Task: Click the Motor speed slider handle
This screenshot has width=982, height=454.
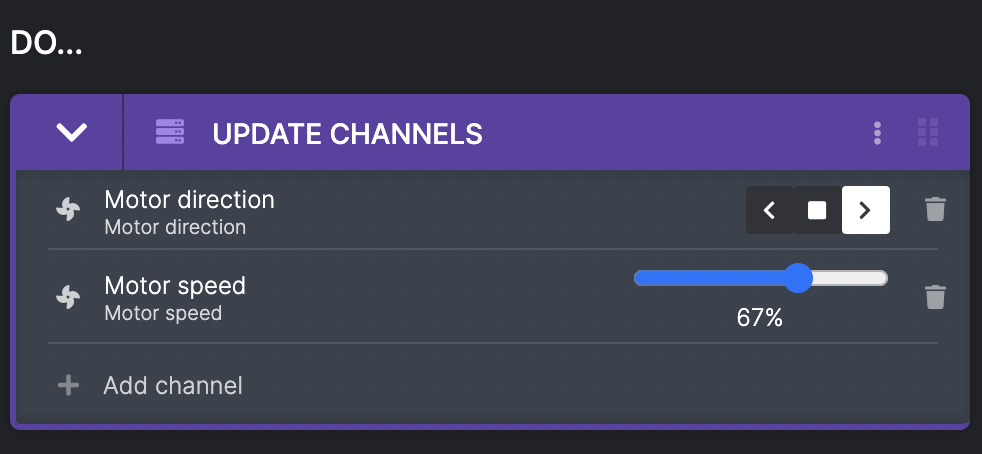Action: 798,278
